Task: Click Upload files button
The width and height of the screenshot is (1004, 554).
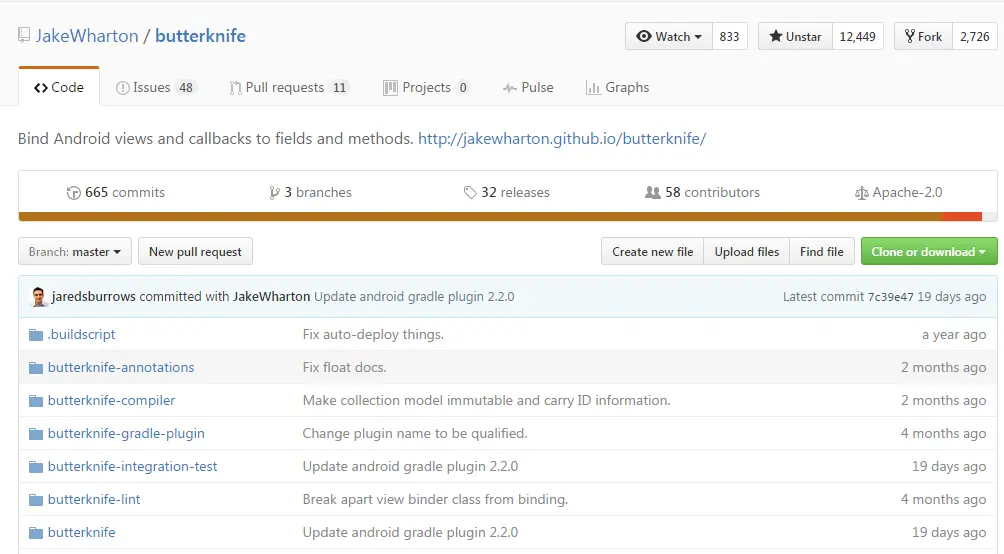Action: pos(747,252)
